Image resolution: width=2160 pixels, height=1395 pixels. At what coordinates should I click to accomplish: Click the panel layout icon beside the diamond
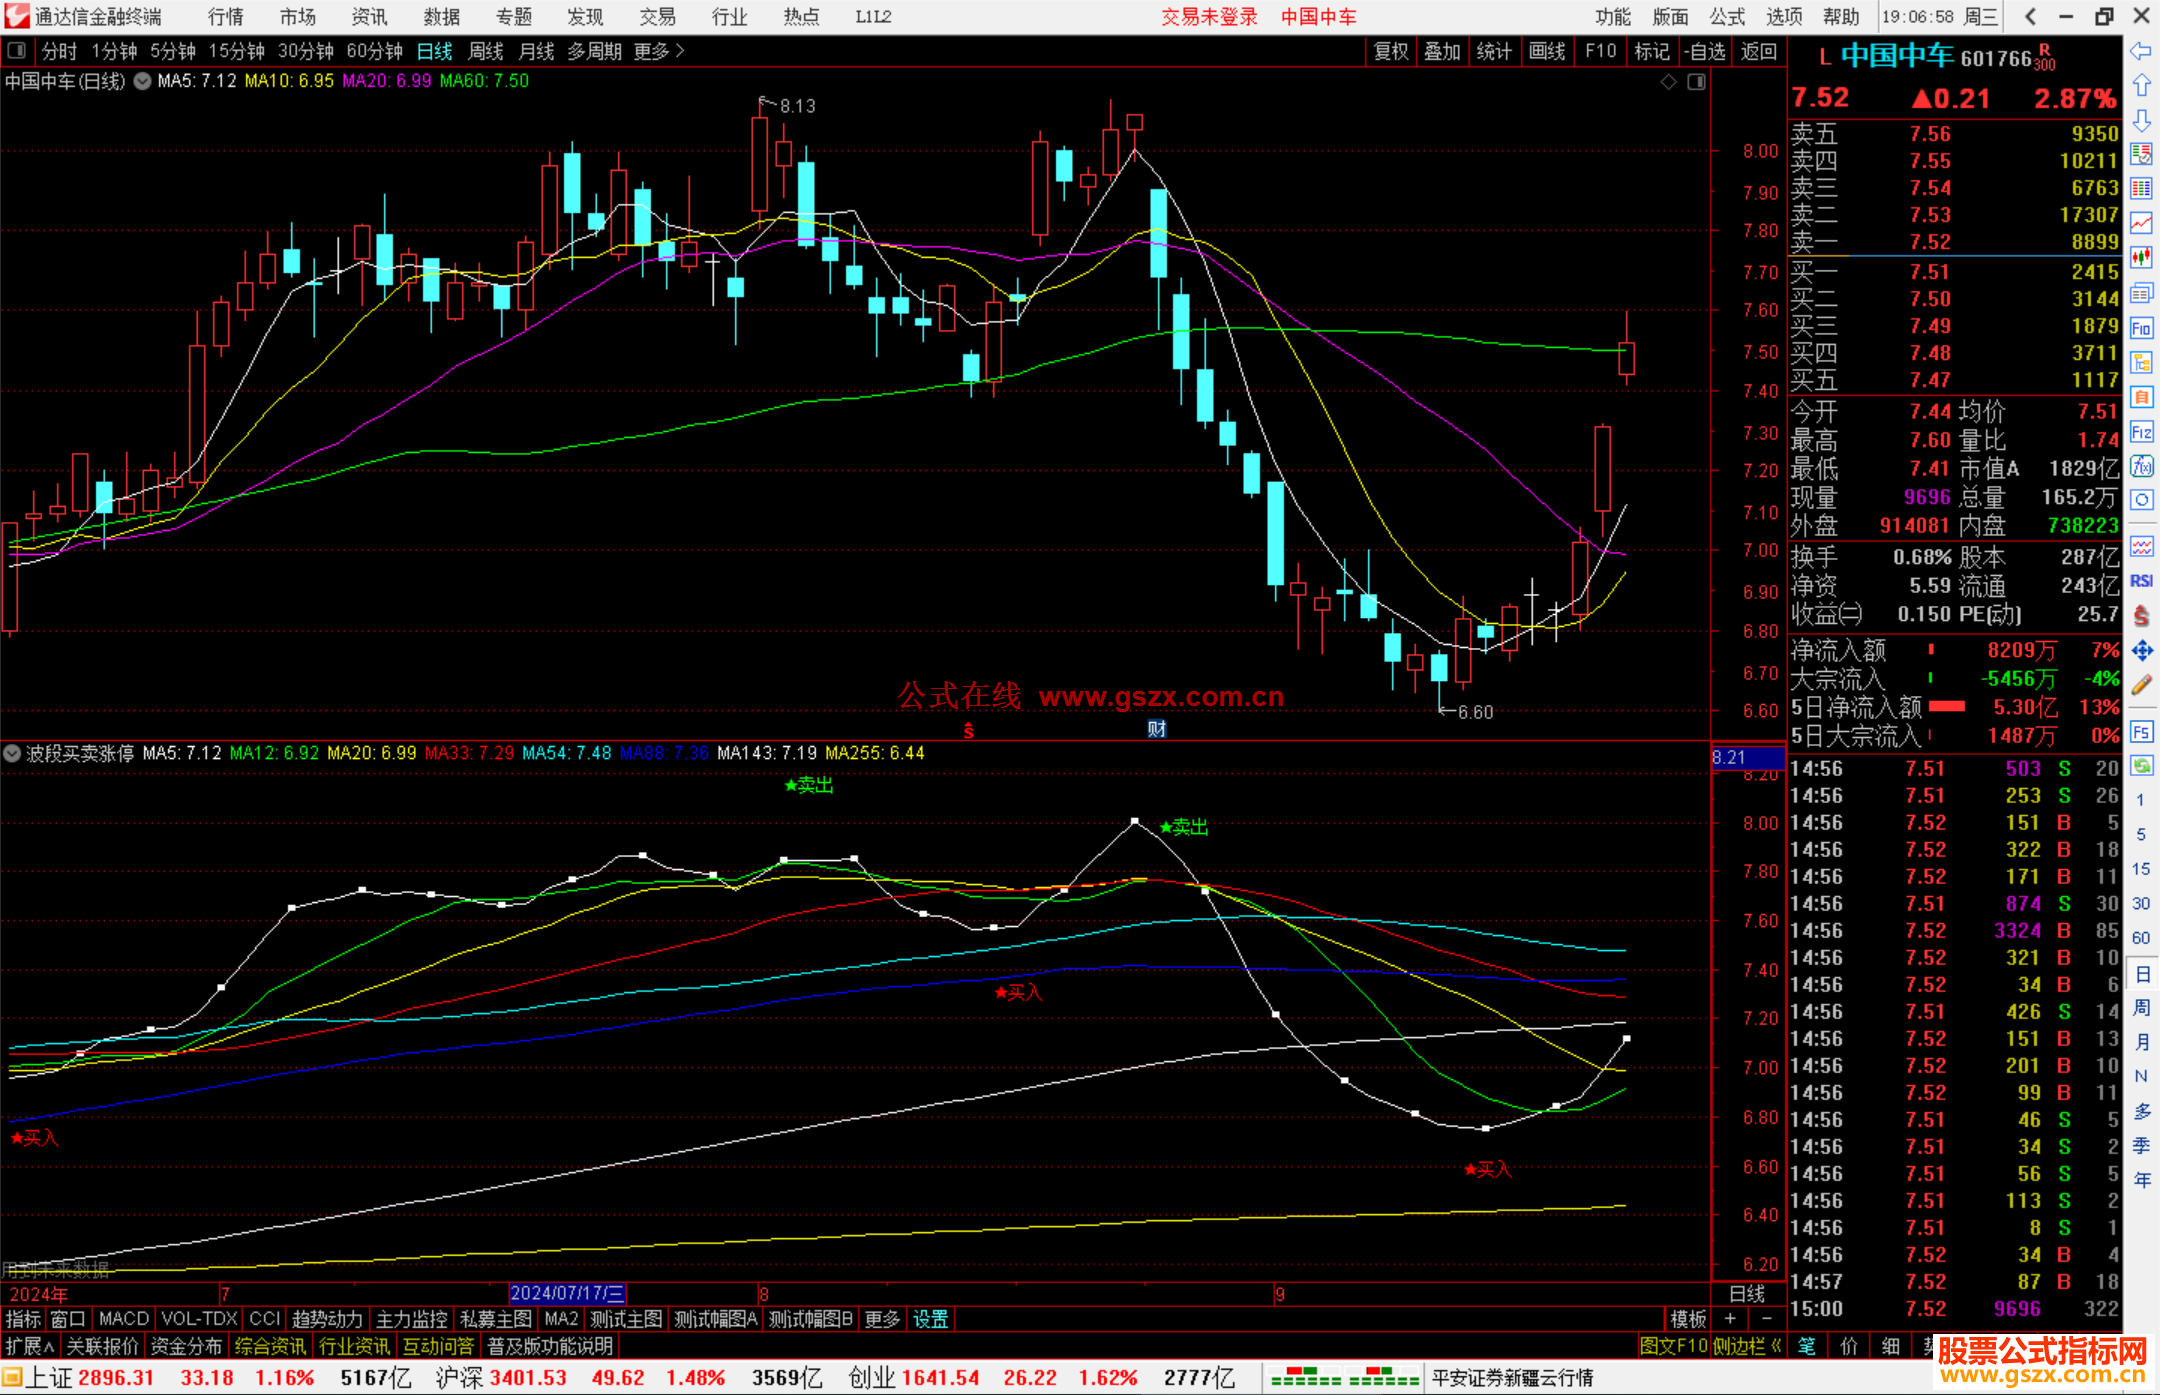coord(1696,82)
